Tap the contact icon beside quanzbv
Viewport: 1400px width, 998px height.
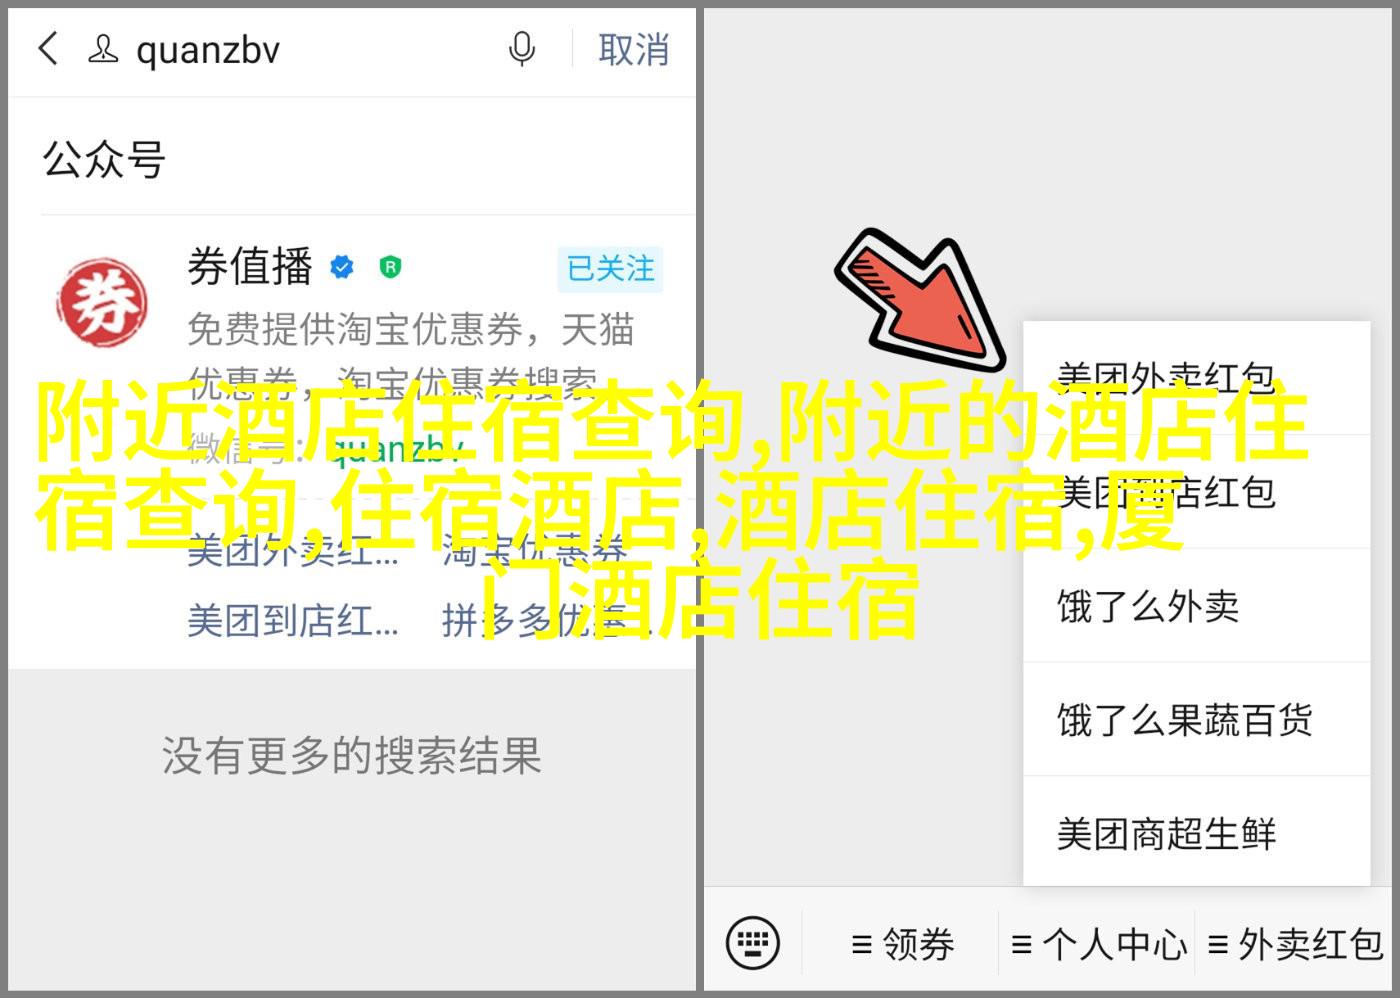(x=103, y=48)
